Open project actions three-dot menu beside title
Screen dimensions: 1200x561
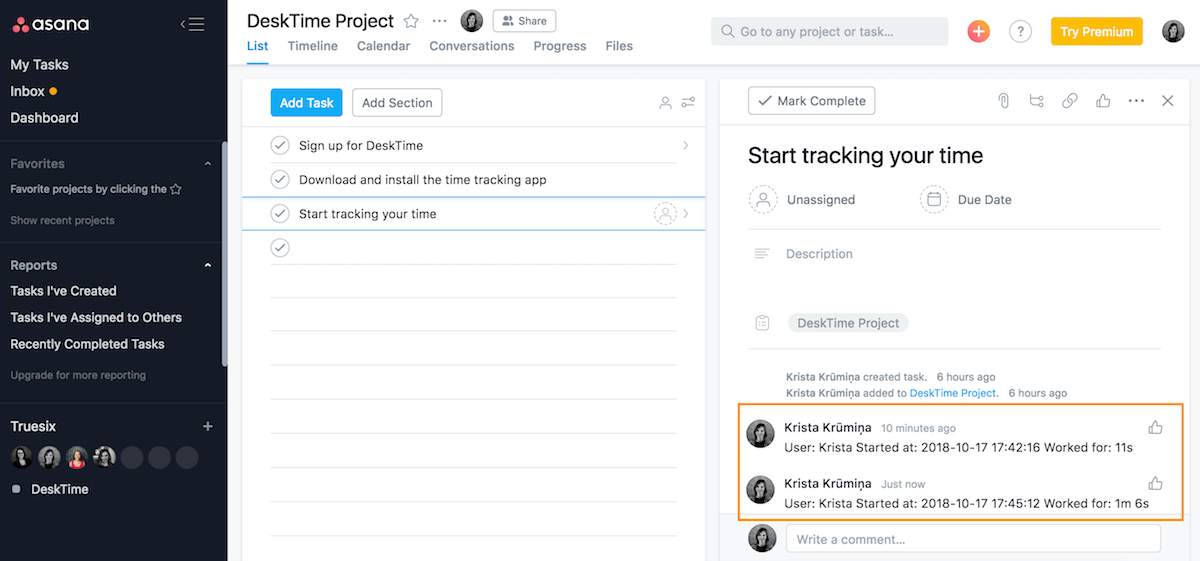point(440,21)
